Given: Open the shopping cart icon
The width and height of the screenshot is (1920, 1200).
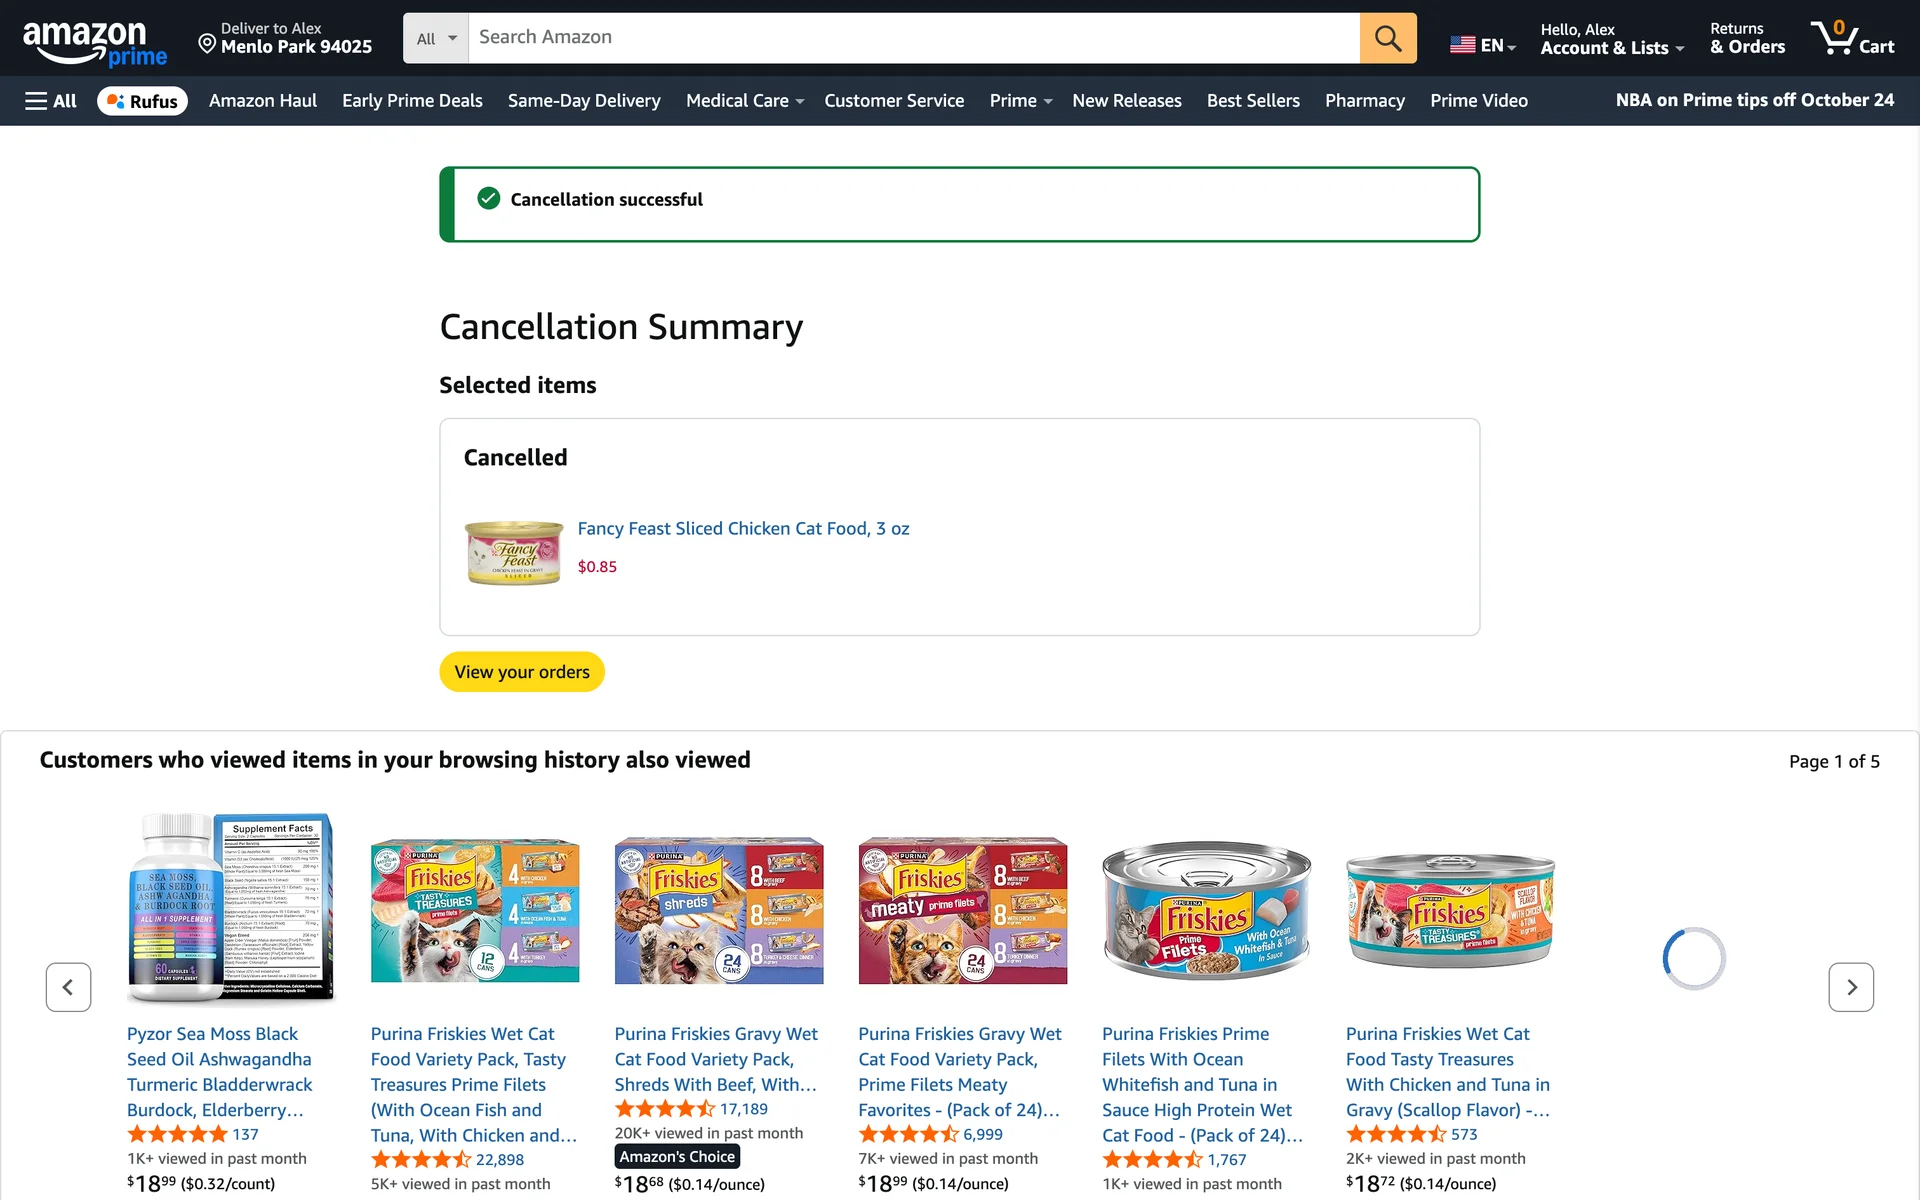Looking at the screenshot, I should point(1851,38).
